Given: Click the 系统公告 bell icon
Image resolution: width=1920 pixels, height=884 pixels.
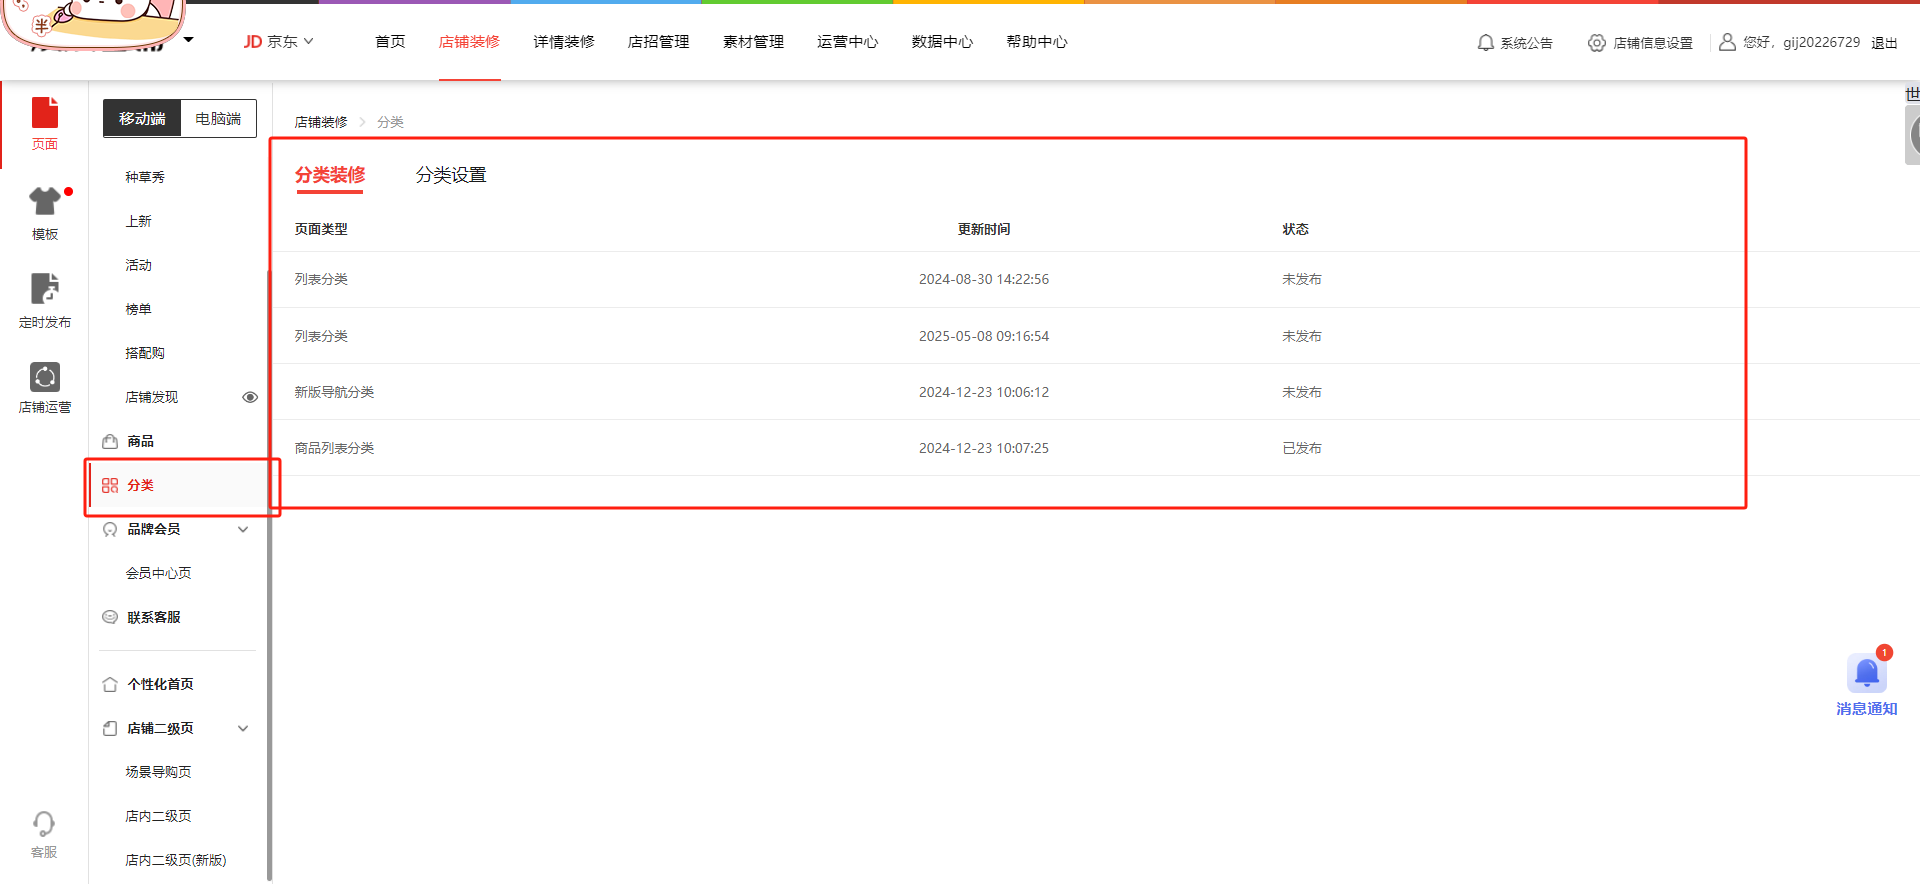Looking at the screenshot, I should coord(1486,43).
